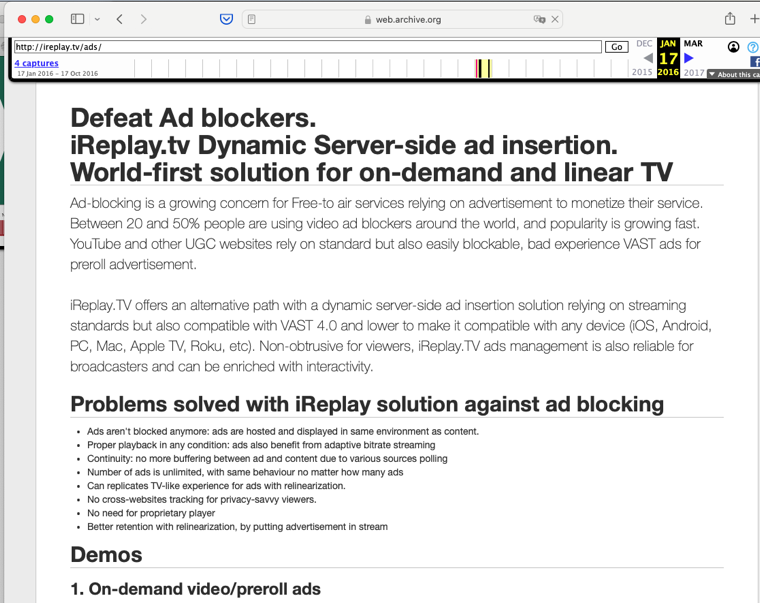Open the Wayback help question mark icon
The height and width of the screenshot is (603, 760).
(x=753, y=47)
